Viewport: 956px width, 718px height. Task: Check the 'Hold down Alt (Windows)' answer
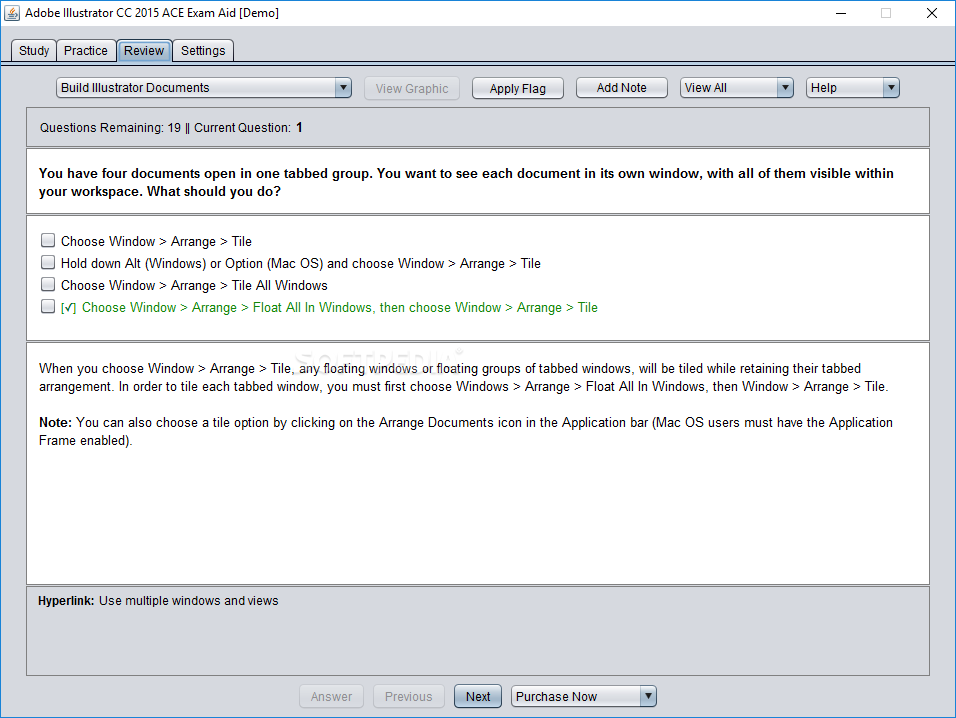48,262
